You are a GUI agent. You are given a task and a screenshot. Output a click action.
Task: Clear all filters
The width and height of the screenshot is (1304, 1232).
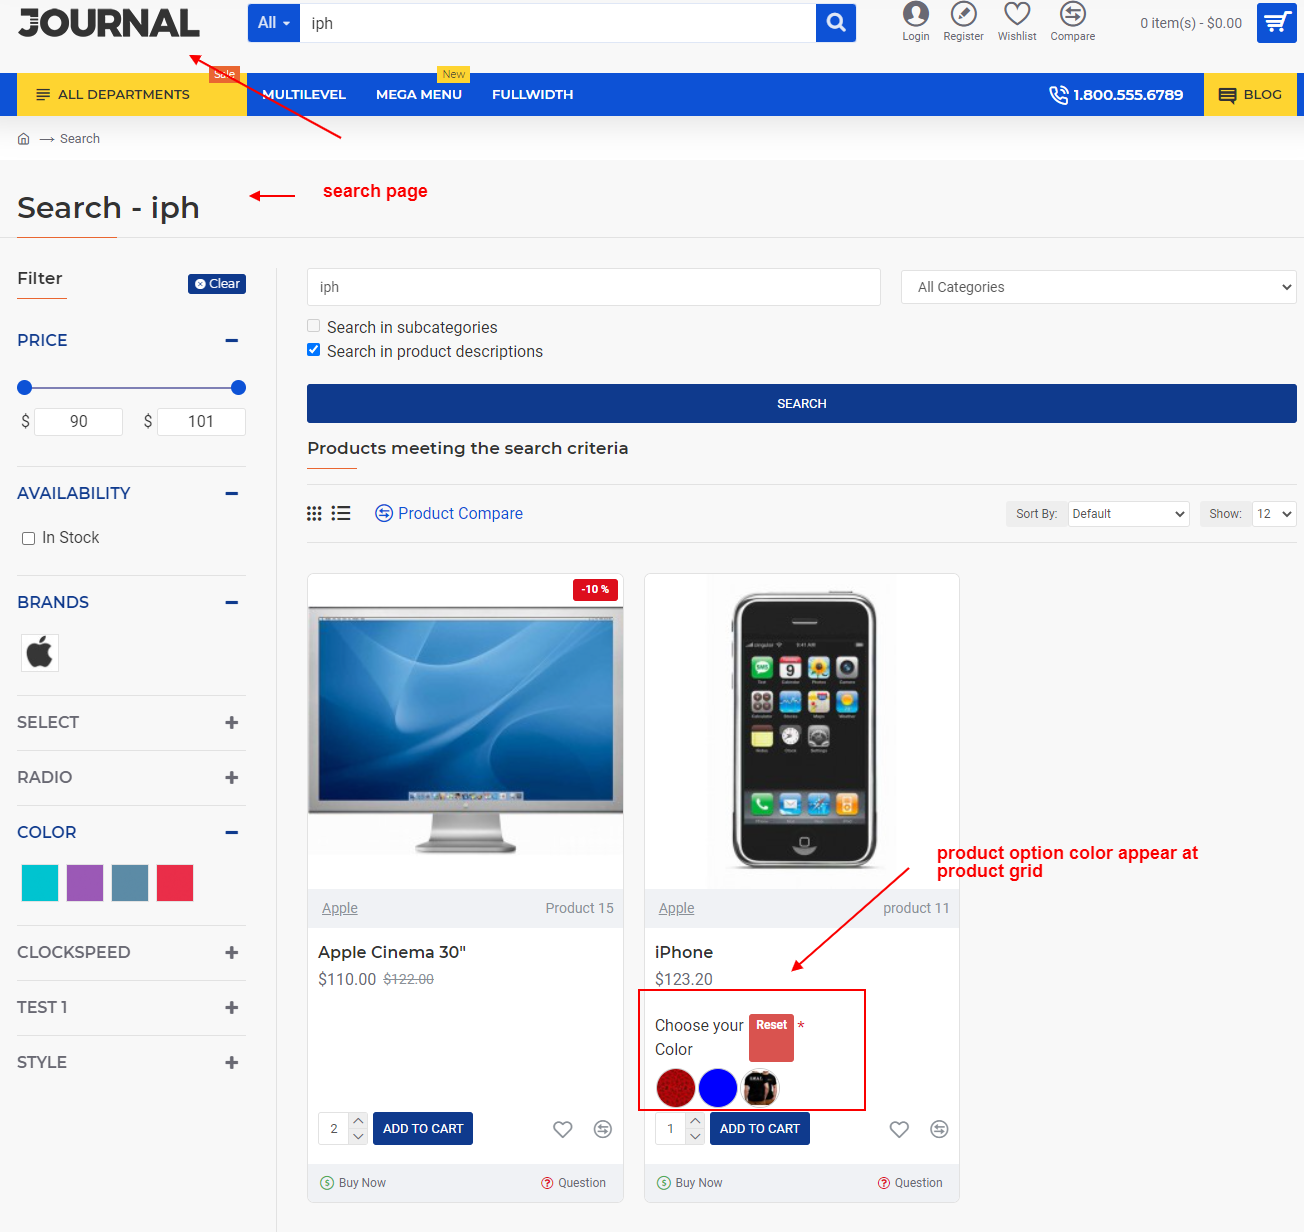[x=217, y=284]
